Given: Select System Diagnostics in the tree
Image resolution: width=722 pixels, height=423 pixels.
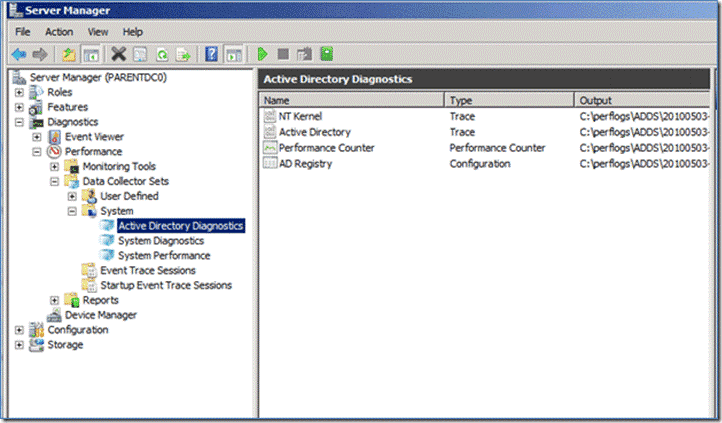Looking at the screenshot, I should pos(160,241).
